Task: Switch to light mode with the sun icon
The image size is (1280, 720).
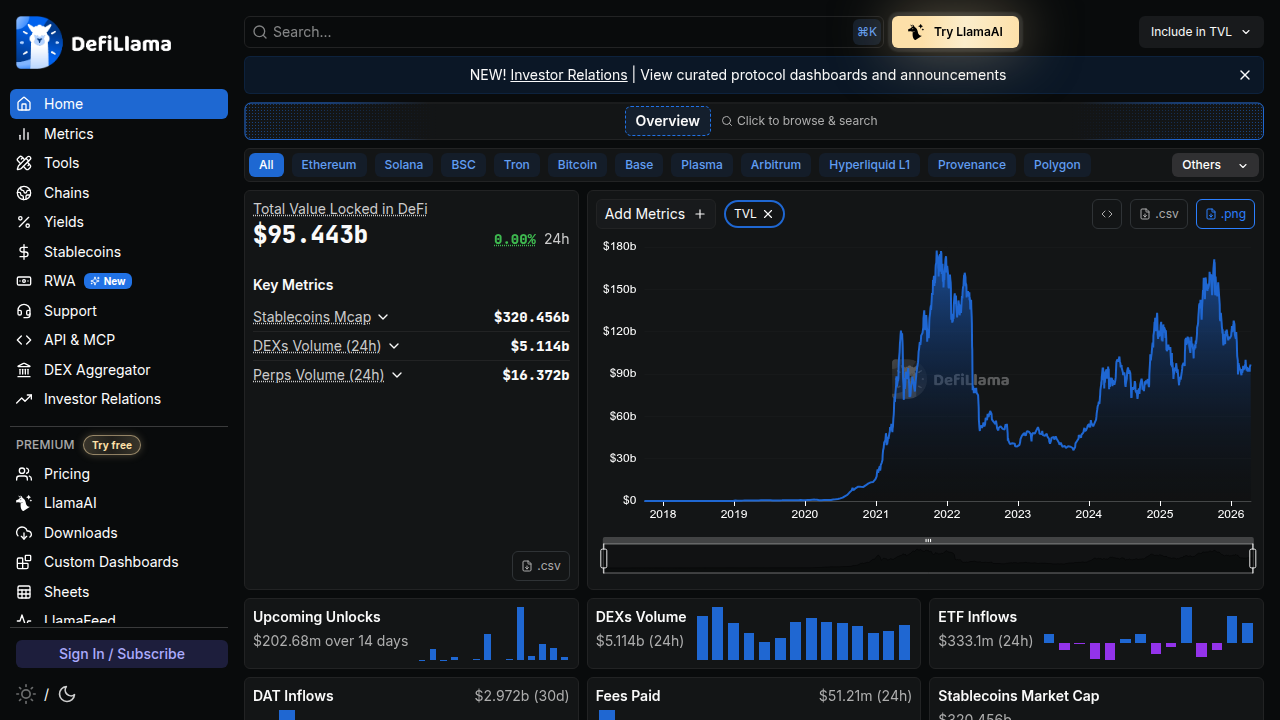Action: [28, 694]
